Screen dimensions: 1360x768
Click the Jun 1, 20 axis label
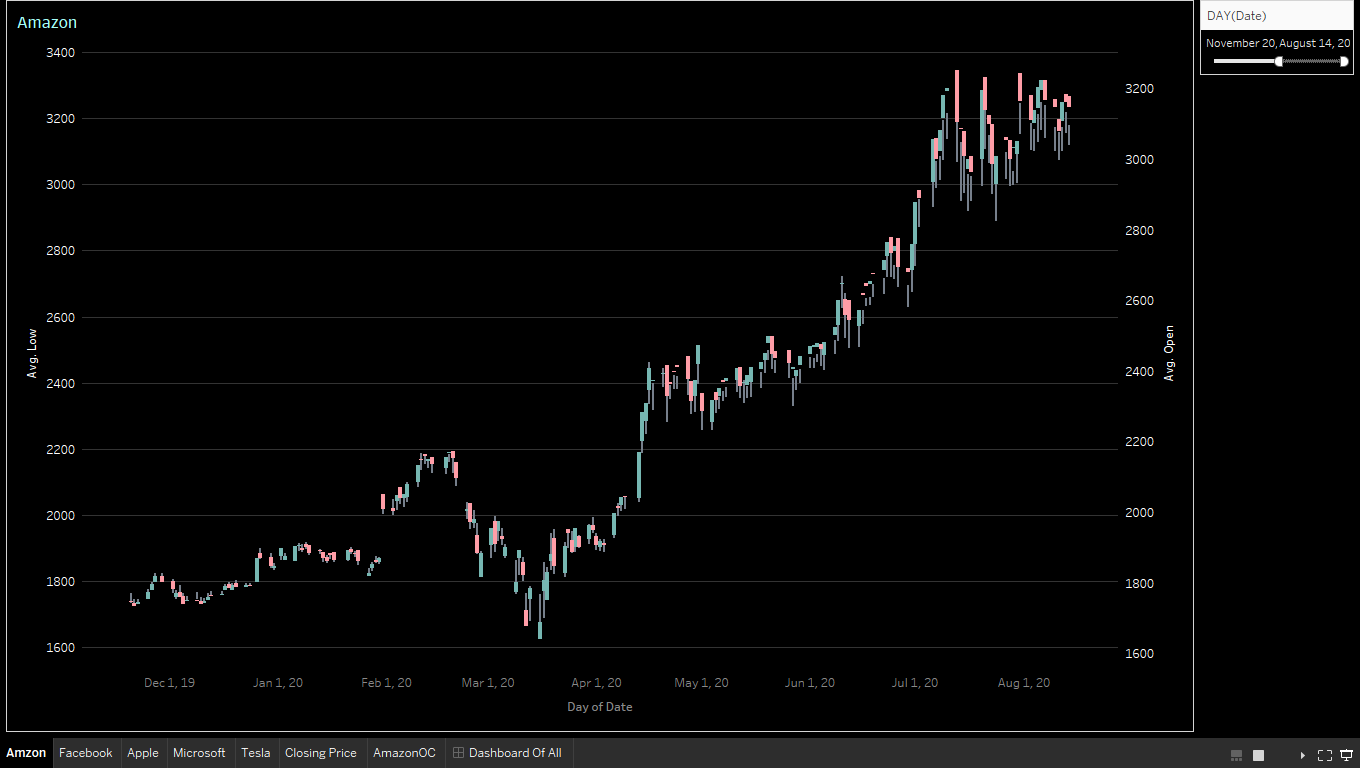point(810,683)
